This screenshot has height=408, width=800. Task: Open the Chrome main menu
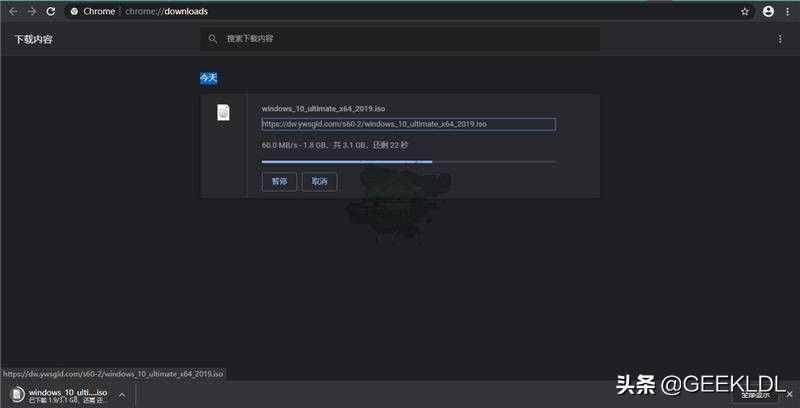(788, 11)
